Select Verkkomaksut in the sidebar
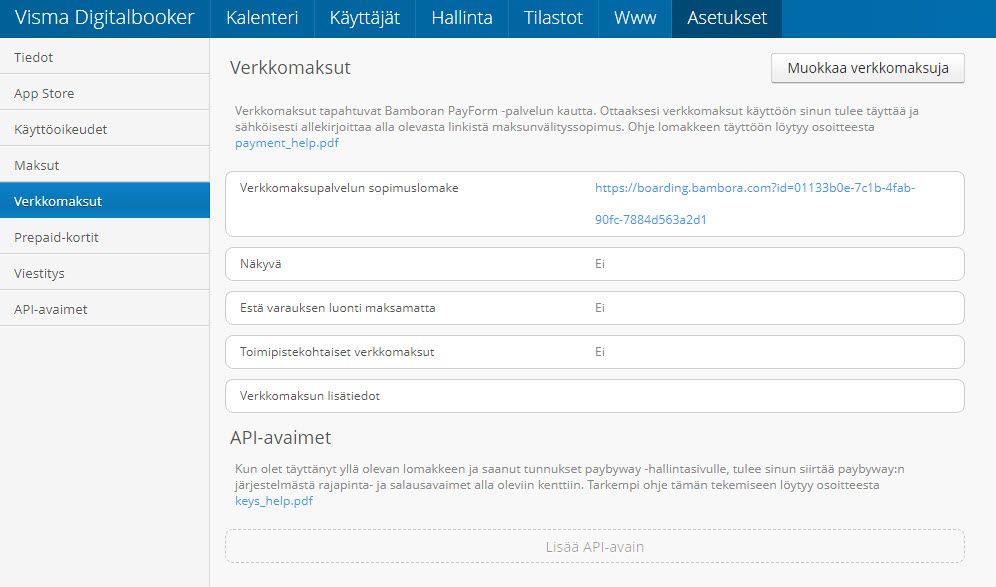Image resolution: width=996 pixels, height=587 pixels. (58, 201)
